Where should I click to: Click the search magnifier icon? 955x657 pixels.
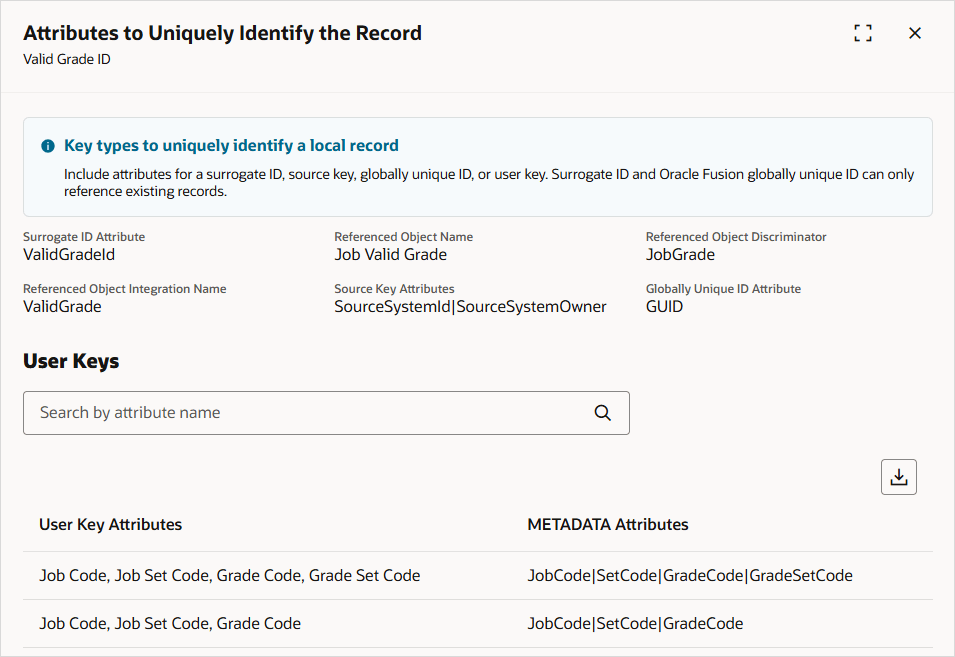tap(602, 412)
